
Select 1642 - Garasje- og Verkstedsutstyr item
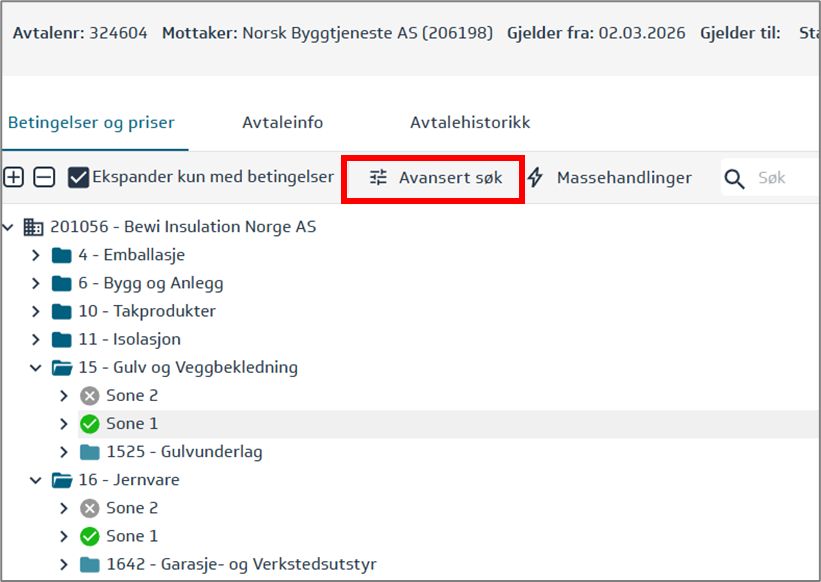coord(241,564)
